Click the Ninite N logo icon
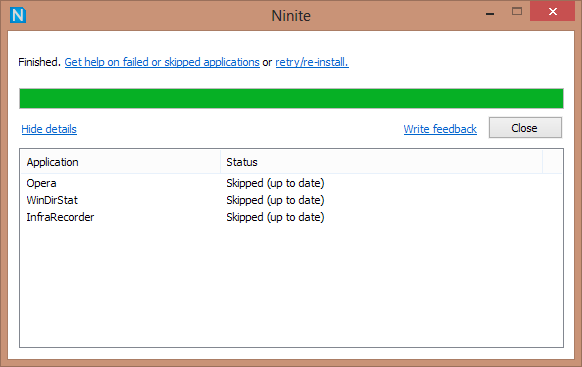582x367 pixels. point(18,15)
